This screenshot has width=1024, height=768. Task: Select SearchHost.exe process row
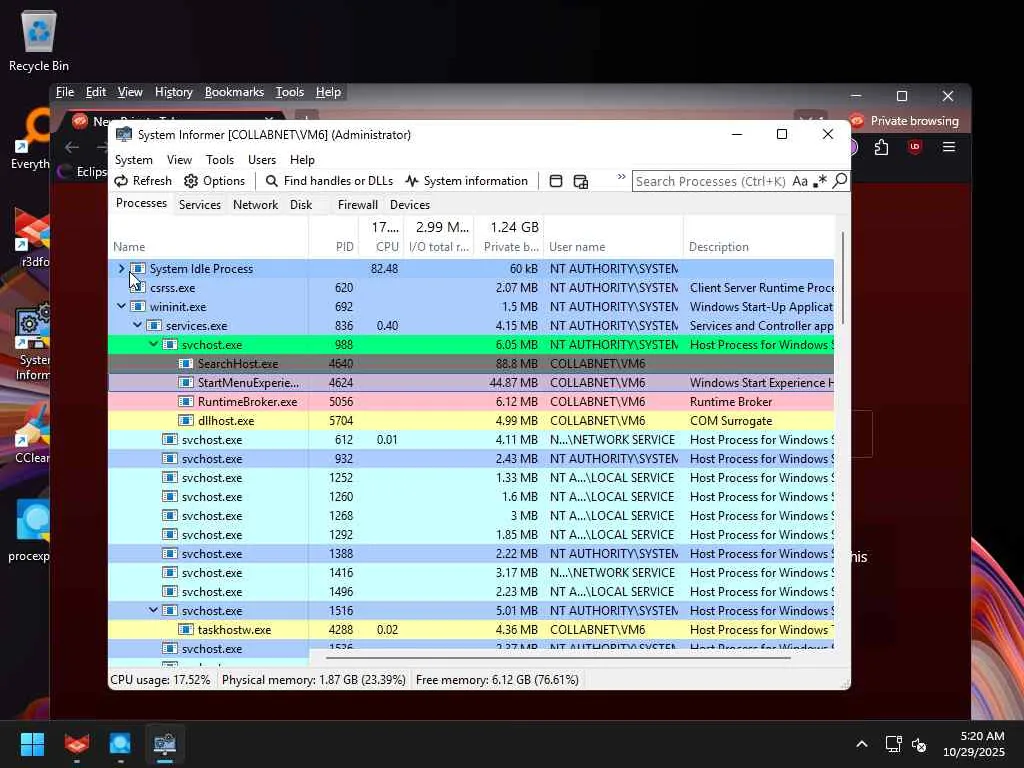(471, 364)
